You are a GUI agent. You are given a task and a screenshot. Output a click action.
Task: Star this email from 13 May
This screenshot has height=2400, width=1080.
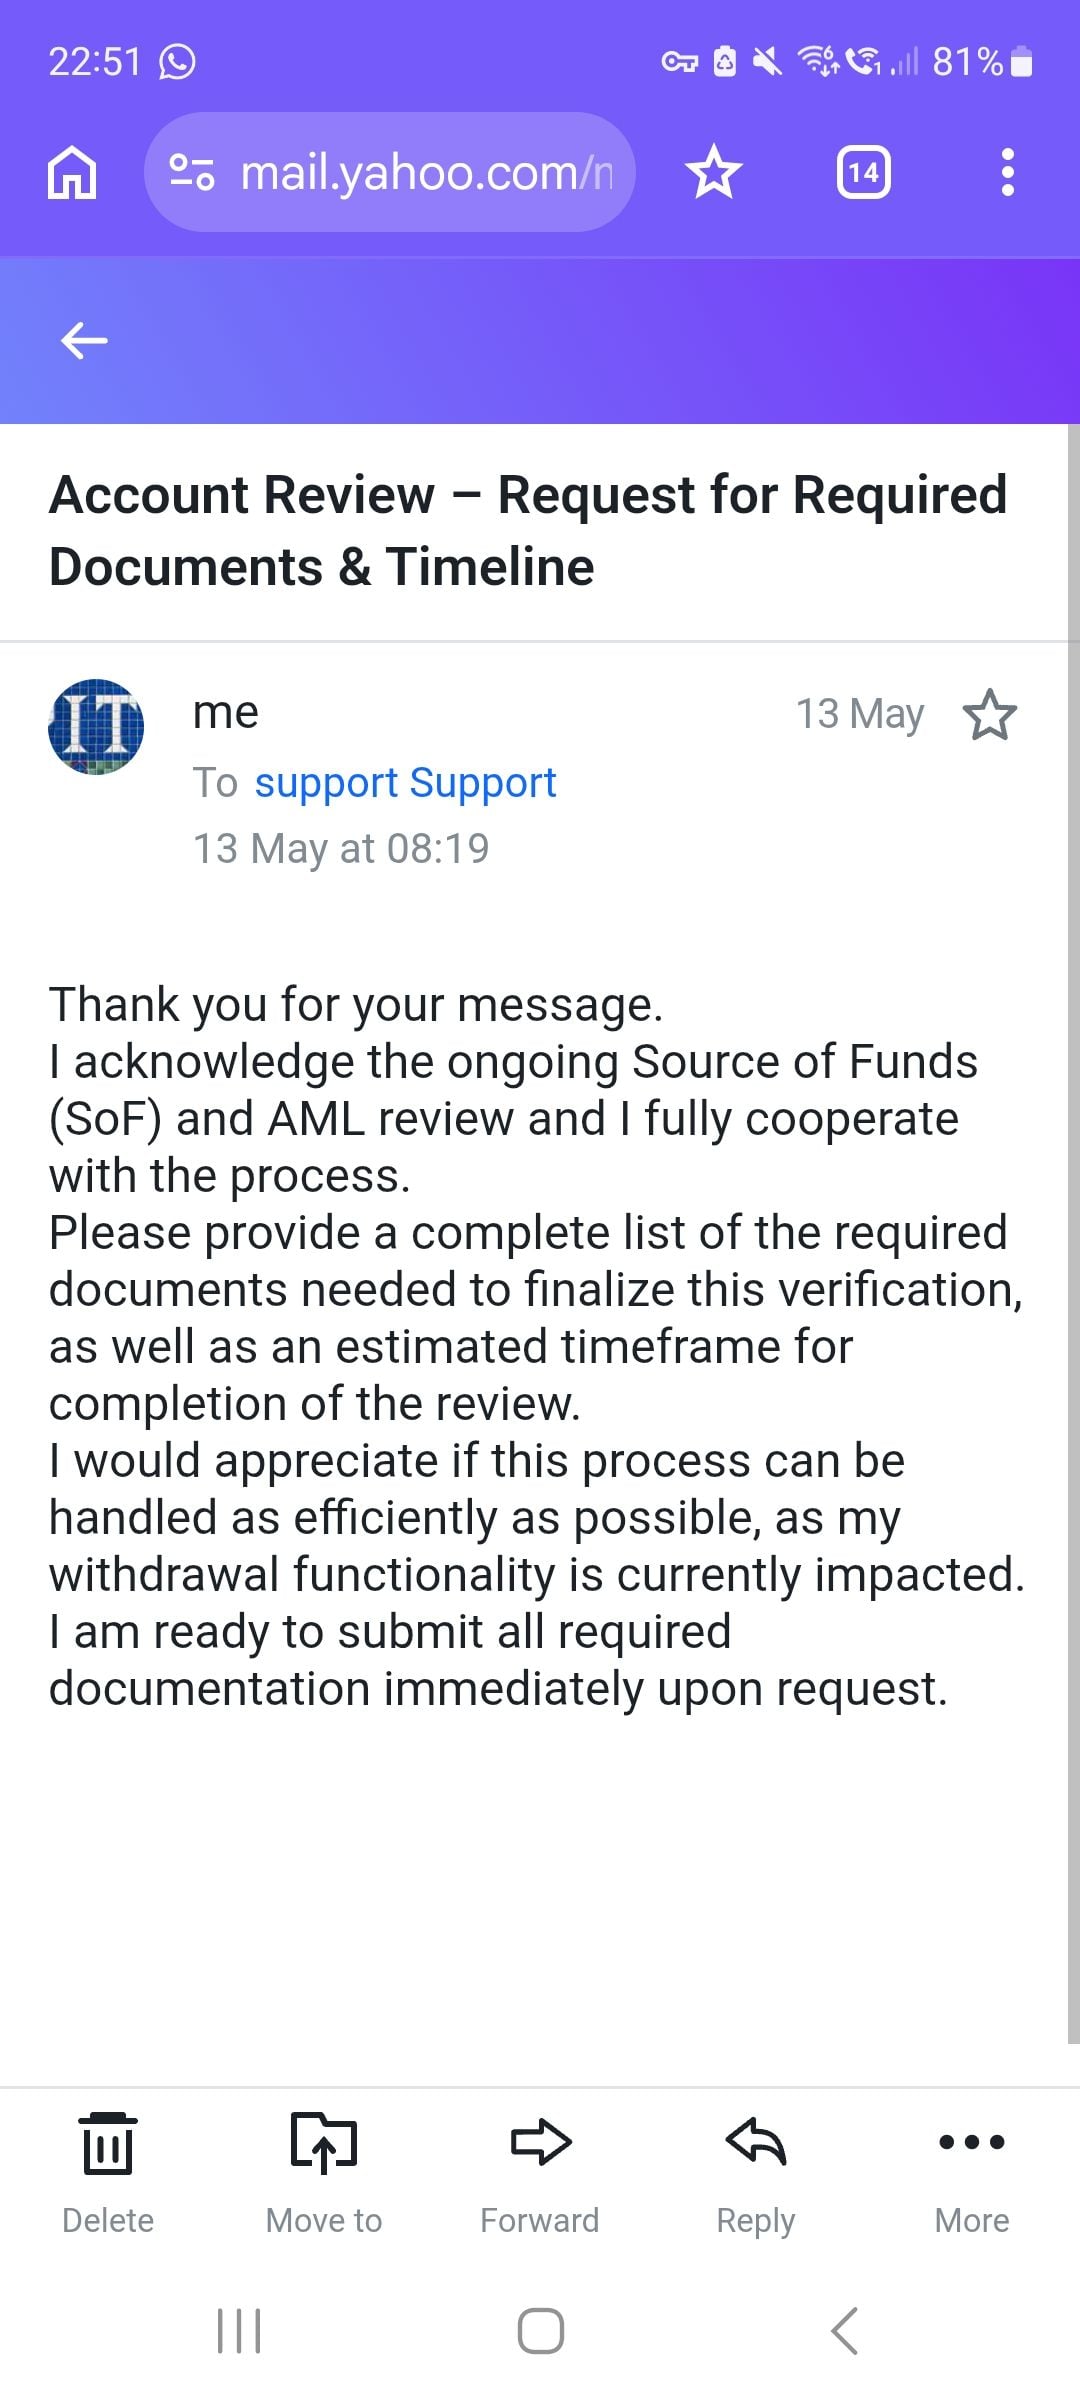click(x=990, y=714)
